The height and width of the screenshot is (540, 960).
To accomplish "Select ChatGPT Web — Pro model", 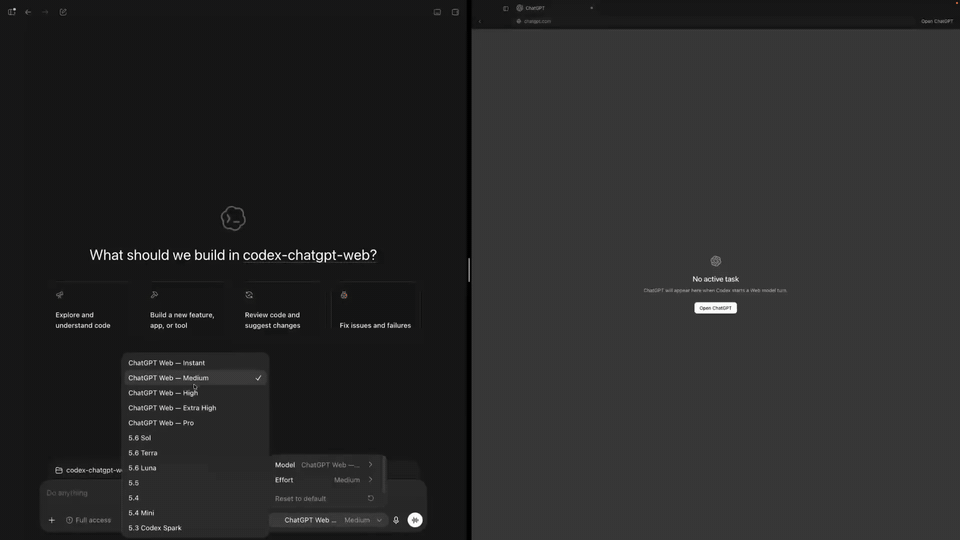I will (x=195, y=423).
